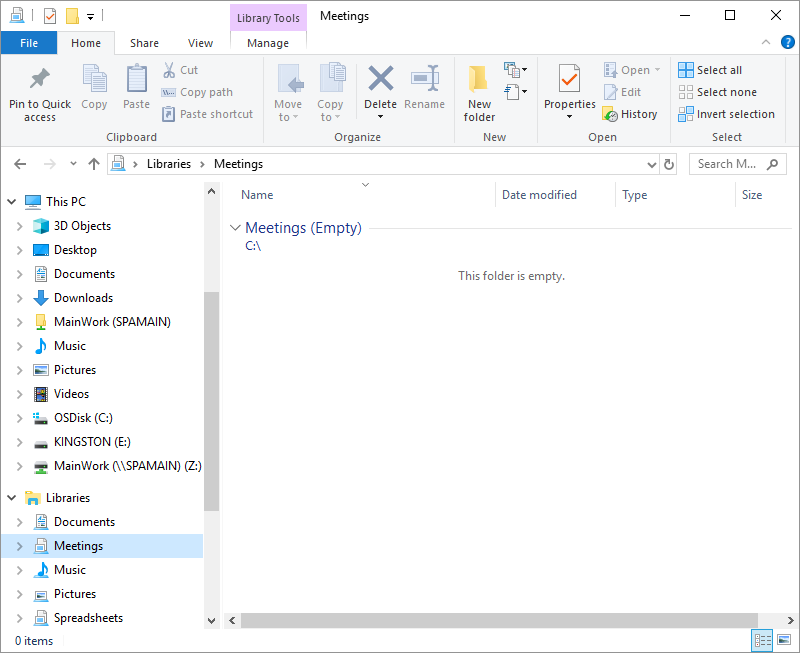800x653 pixels.
Task: Select Copy path in the ribbon
Action: (197, 92)
